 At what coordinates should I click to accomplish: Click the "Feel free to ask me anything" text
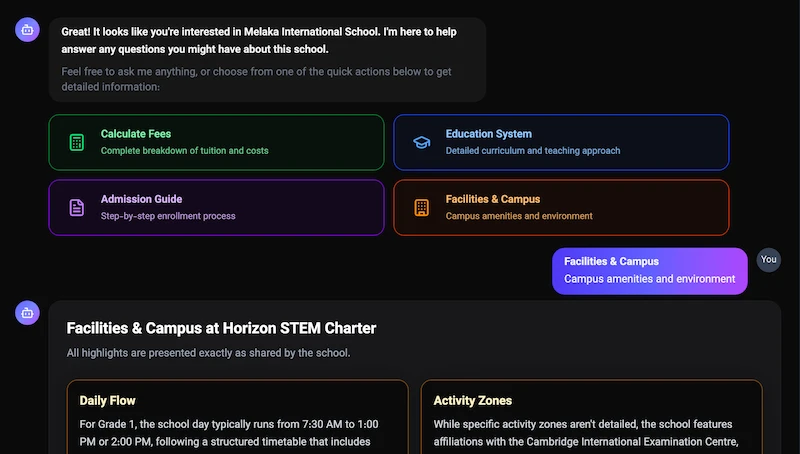(256, 79)
